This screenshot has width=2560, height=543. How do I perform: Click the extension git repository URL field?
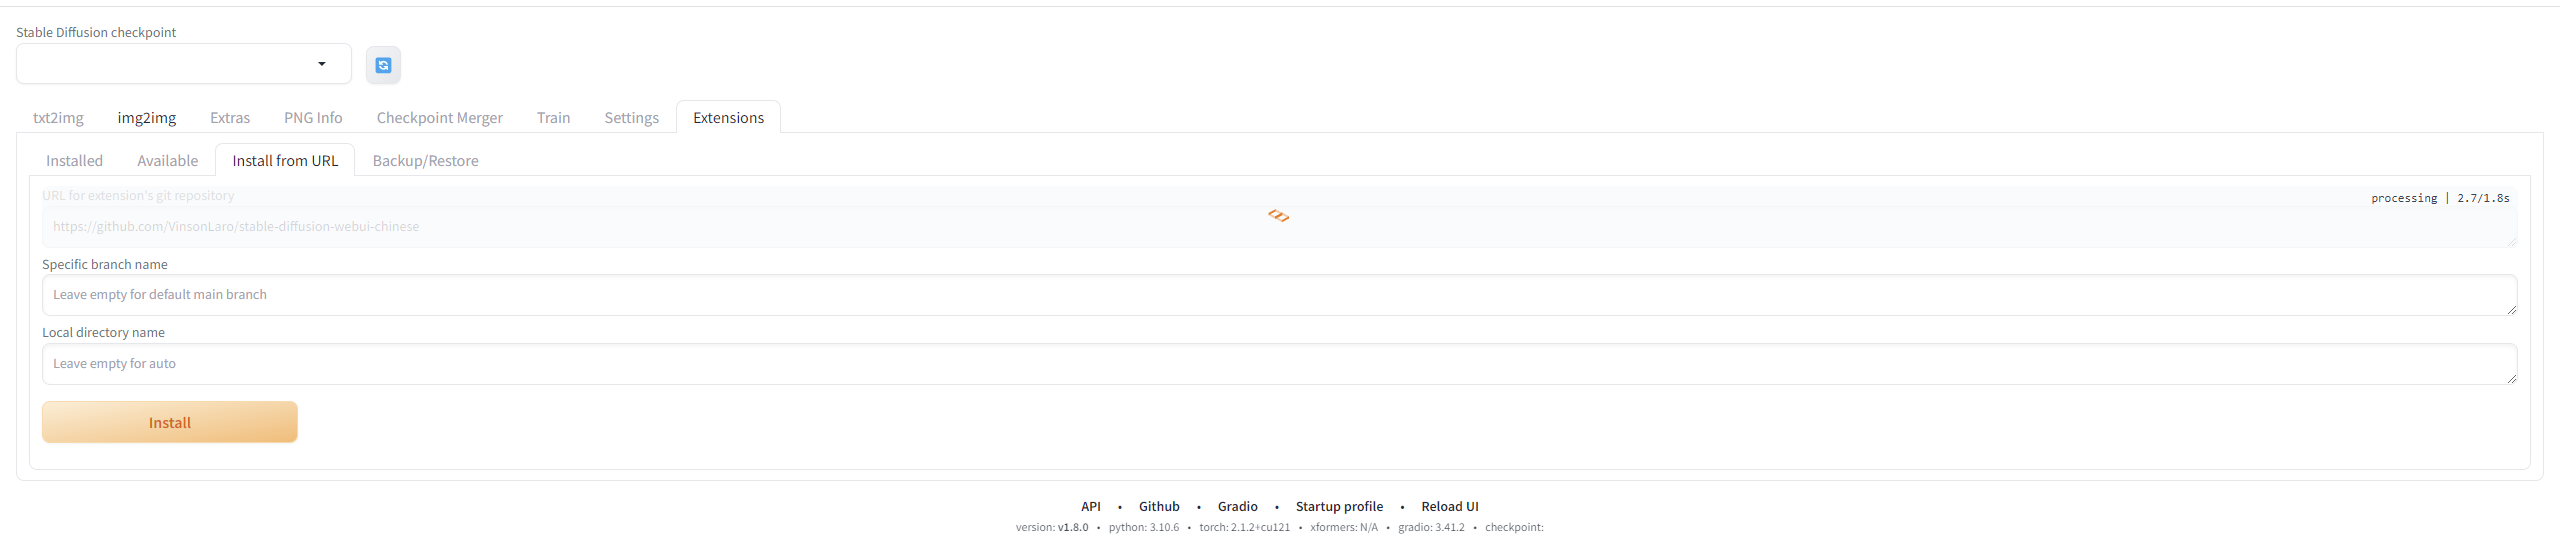(x=1278, y=227)
